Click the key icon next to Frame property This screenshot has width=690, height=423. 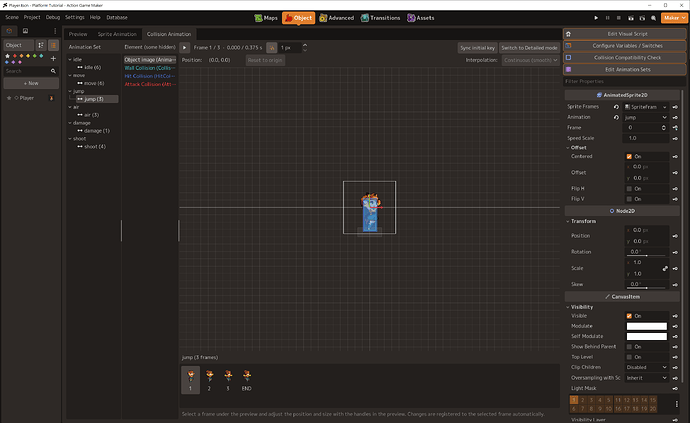(675, 128)
